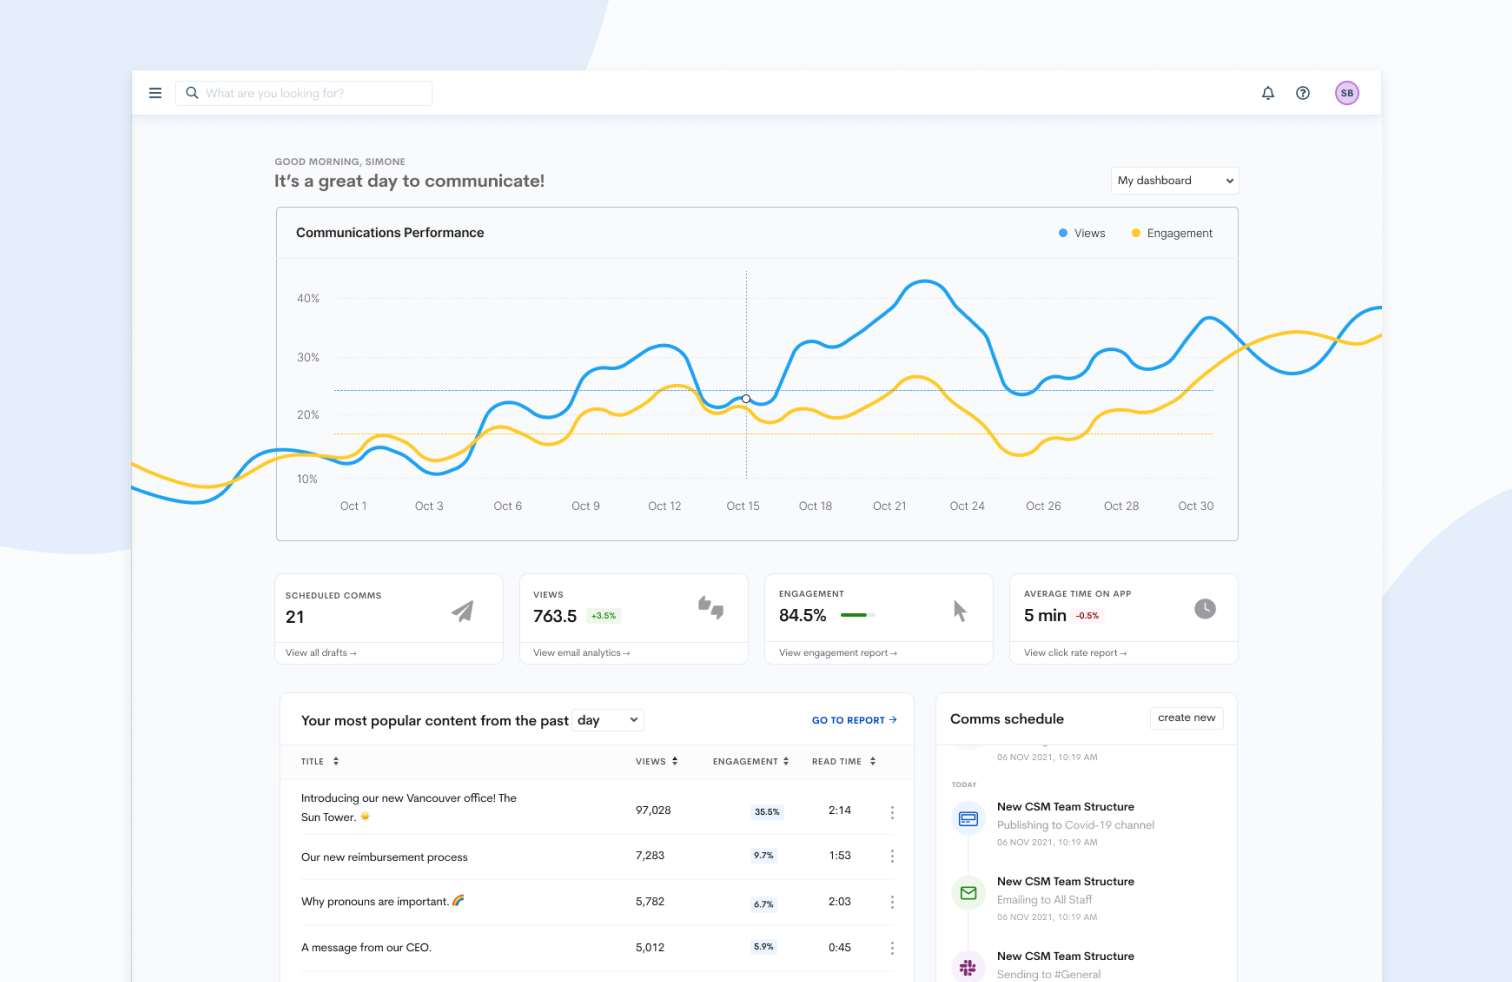Change the past day period dropdown
This screenshot has height=982, width=1512.
coord(608,720)
